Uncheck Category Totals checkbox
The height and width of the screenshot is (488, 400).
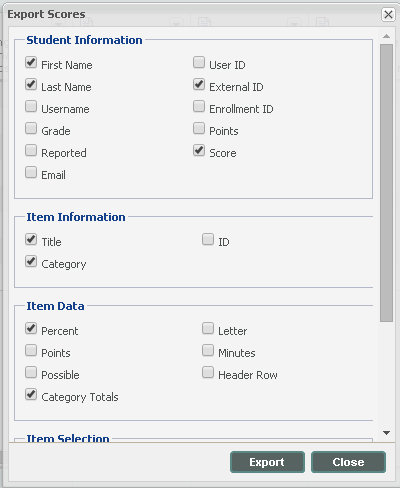point(31,395)
